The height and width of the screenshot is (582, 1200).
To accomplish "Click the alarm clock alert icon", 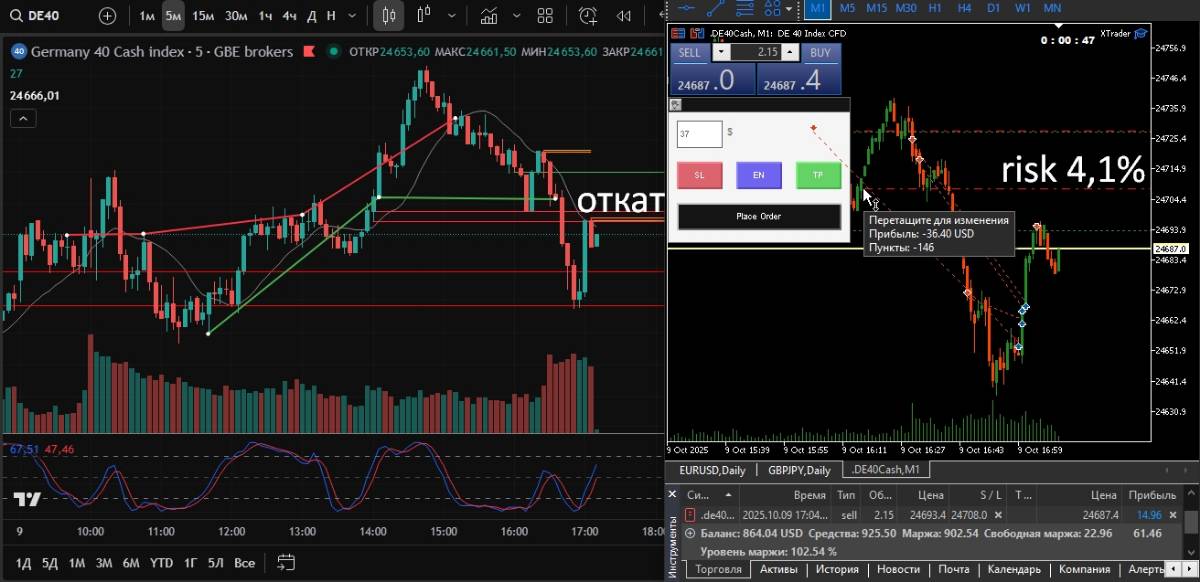I will (x=588, y=16).
